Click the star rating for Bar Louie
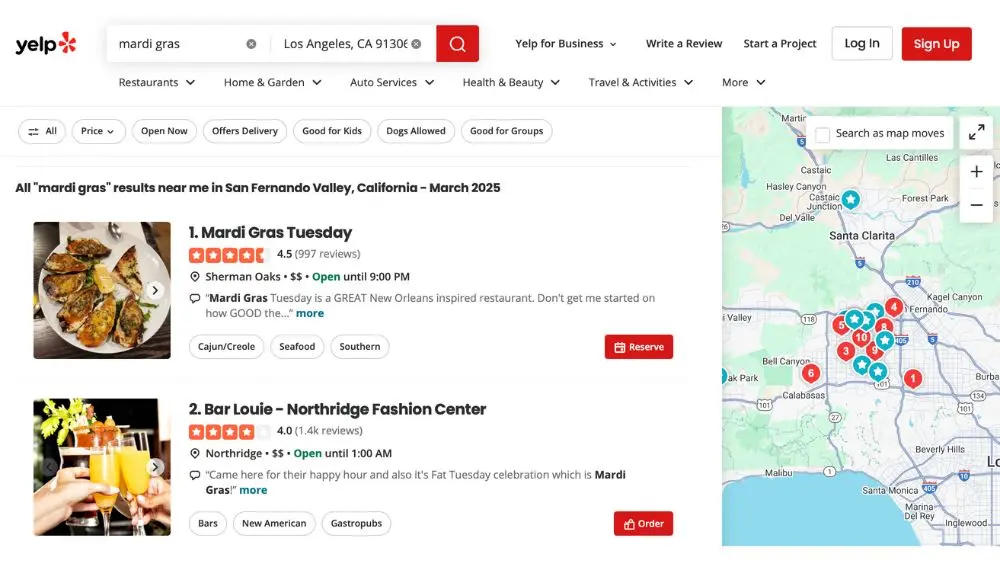The width and height of the screenshot is (1000, 562). point(228,432)
